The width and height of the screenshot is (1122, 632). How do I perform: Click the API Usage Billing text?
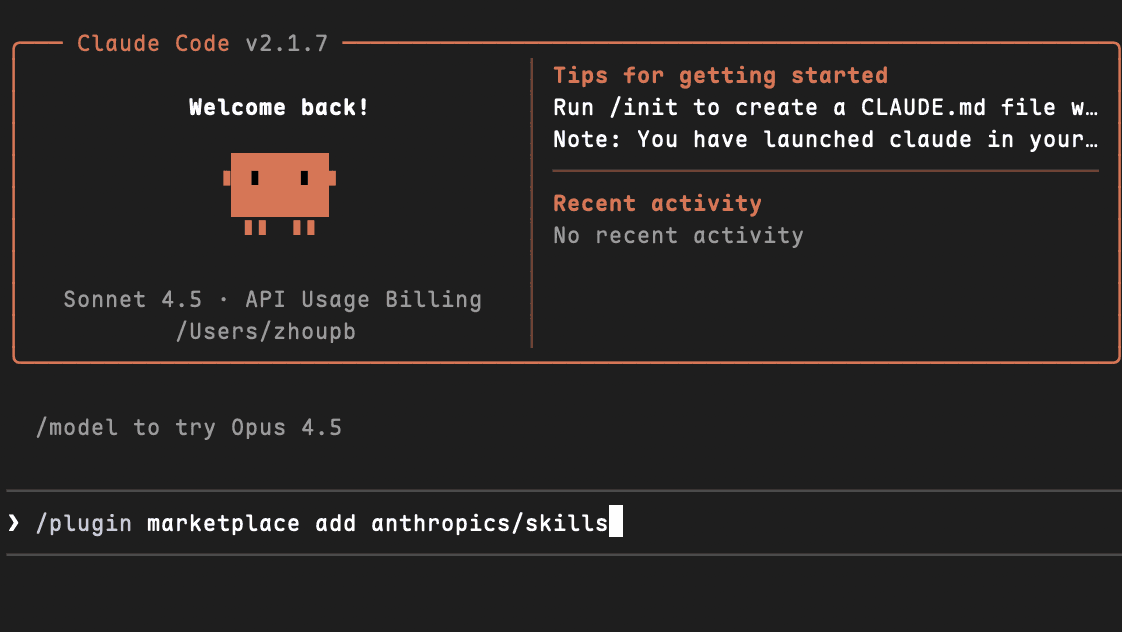pos(364,299)
